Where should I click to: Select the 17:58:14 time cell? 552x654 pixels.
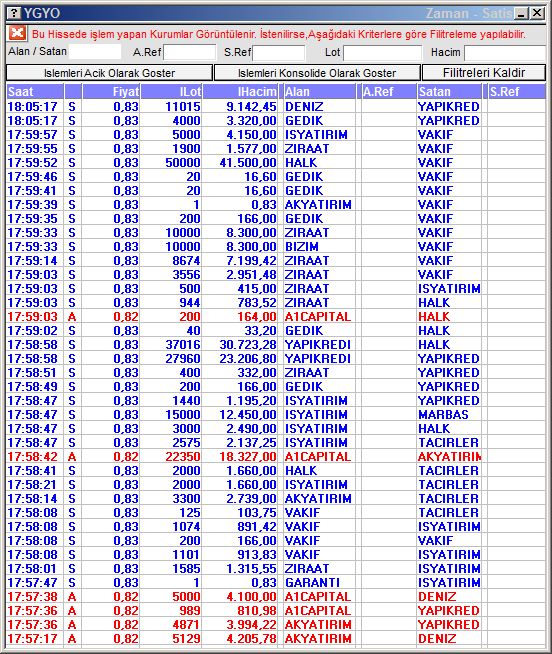32,498
